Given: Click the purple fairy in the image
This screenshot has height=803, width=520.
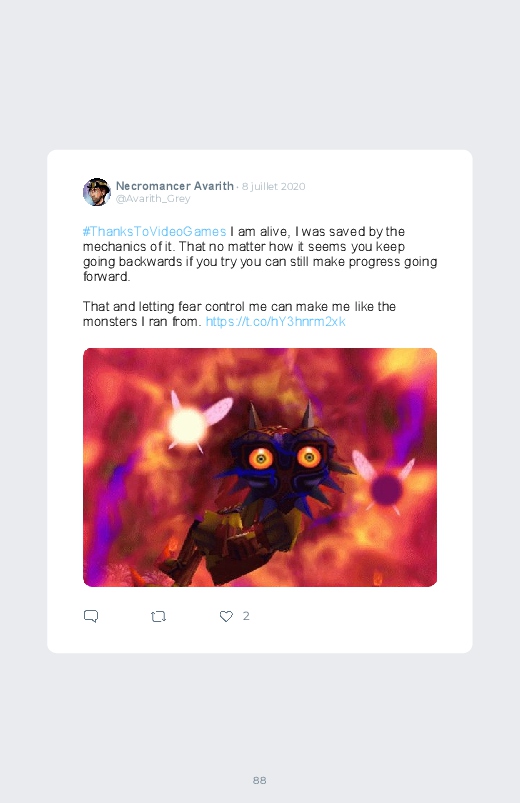Looking at the screenshot, I should pos(386,487).
